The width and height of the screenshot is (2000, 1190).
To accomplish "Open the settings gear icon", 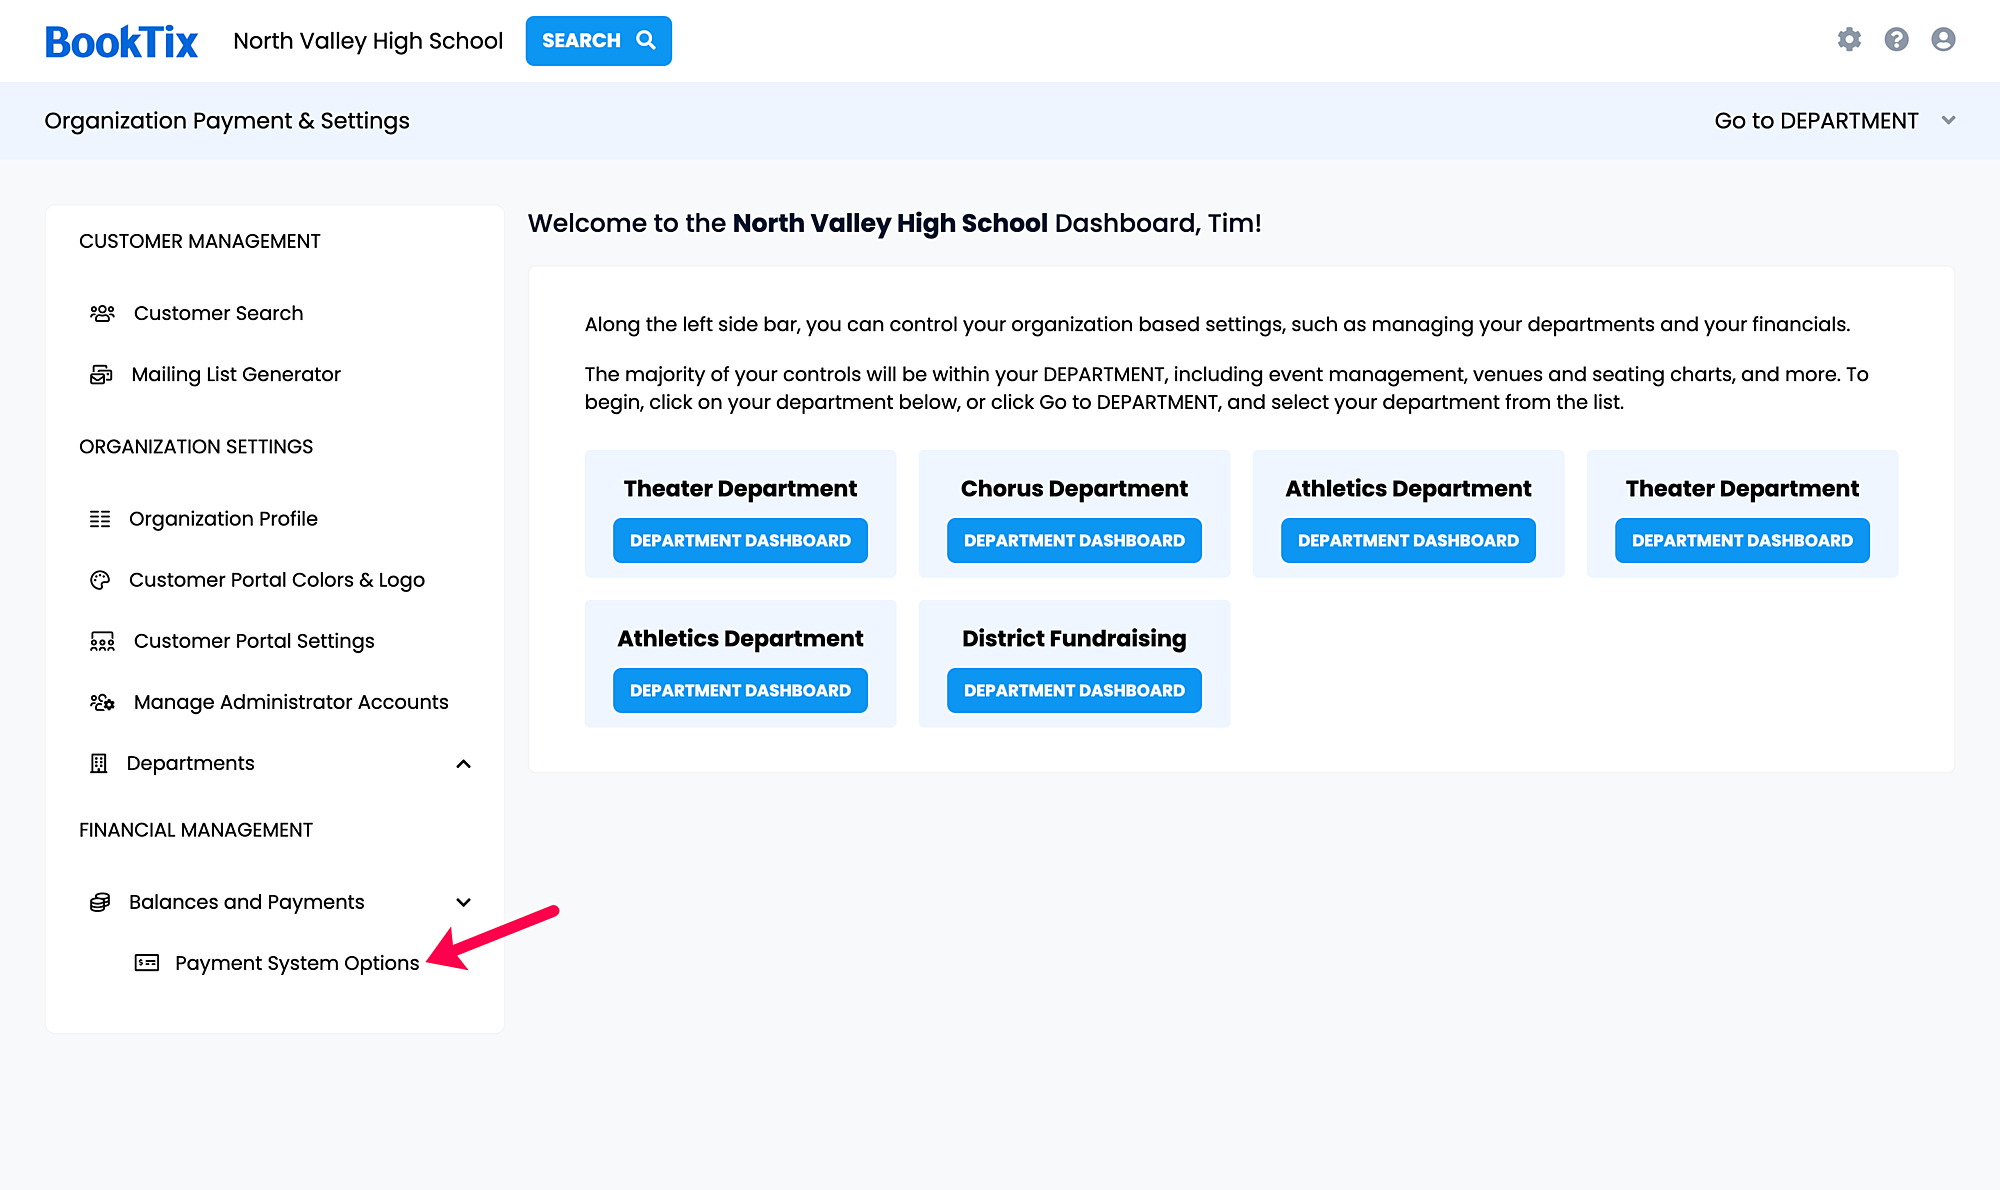I will 1849,40.
